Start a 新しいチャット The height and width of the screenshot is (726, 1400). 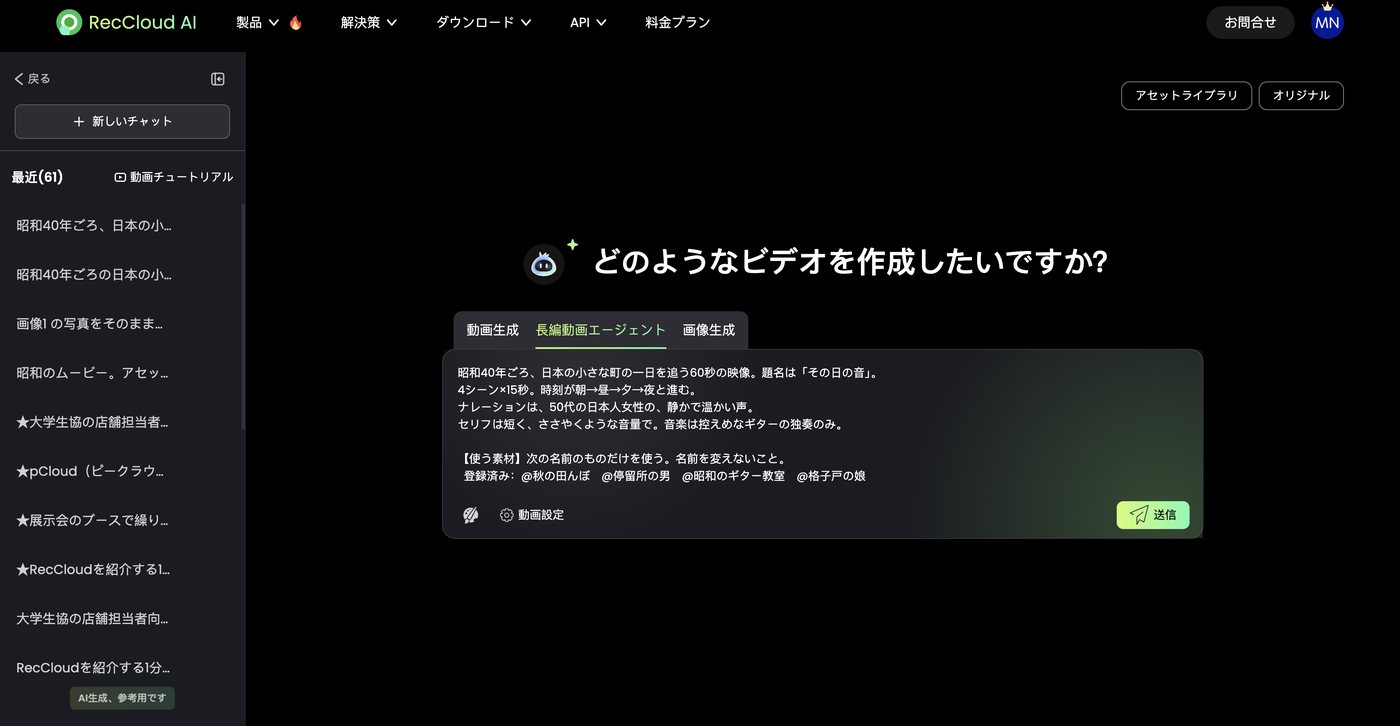[122, 122]
